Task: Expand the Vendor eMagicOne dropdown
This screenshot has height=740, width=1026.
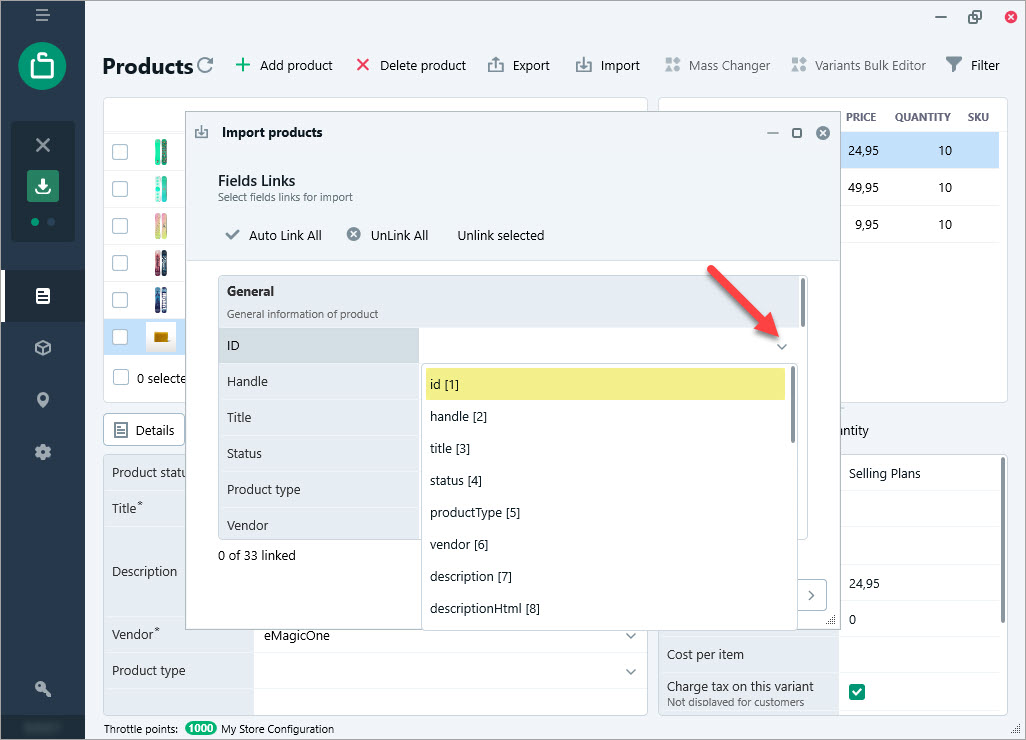Action: click(x=631, y=636)
